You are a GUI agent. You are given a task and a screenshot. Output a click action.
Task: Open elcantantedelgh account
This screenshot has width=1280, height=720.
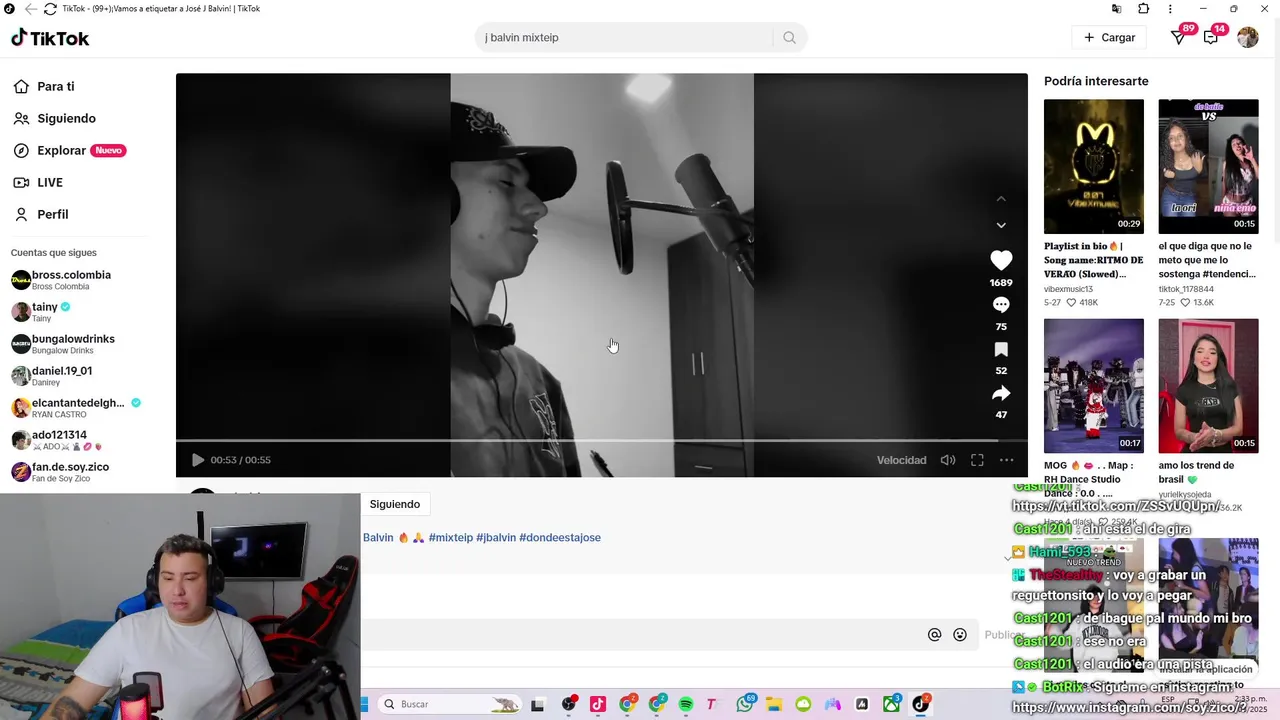[76, 408]
